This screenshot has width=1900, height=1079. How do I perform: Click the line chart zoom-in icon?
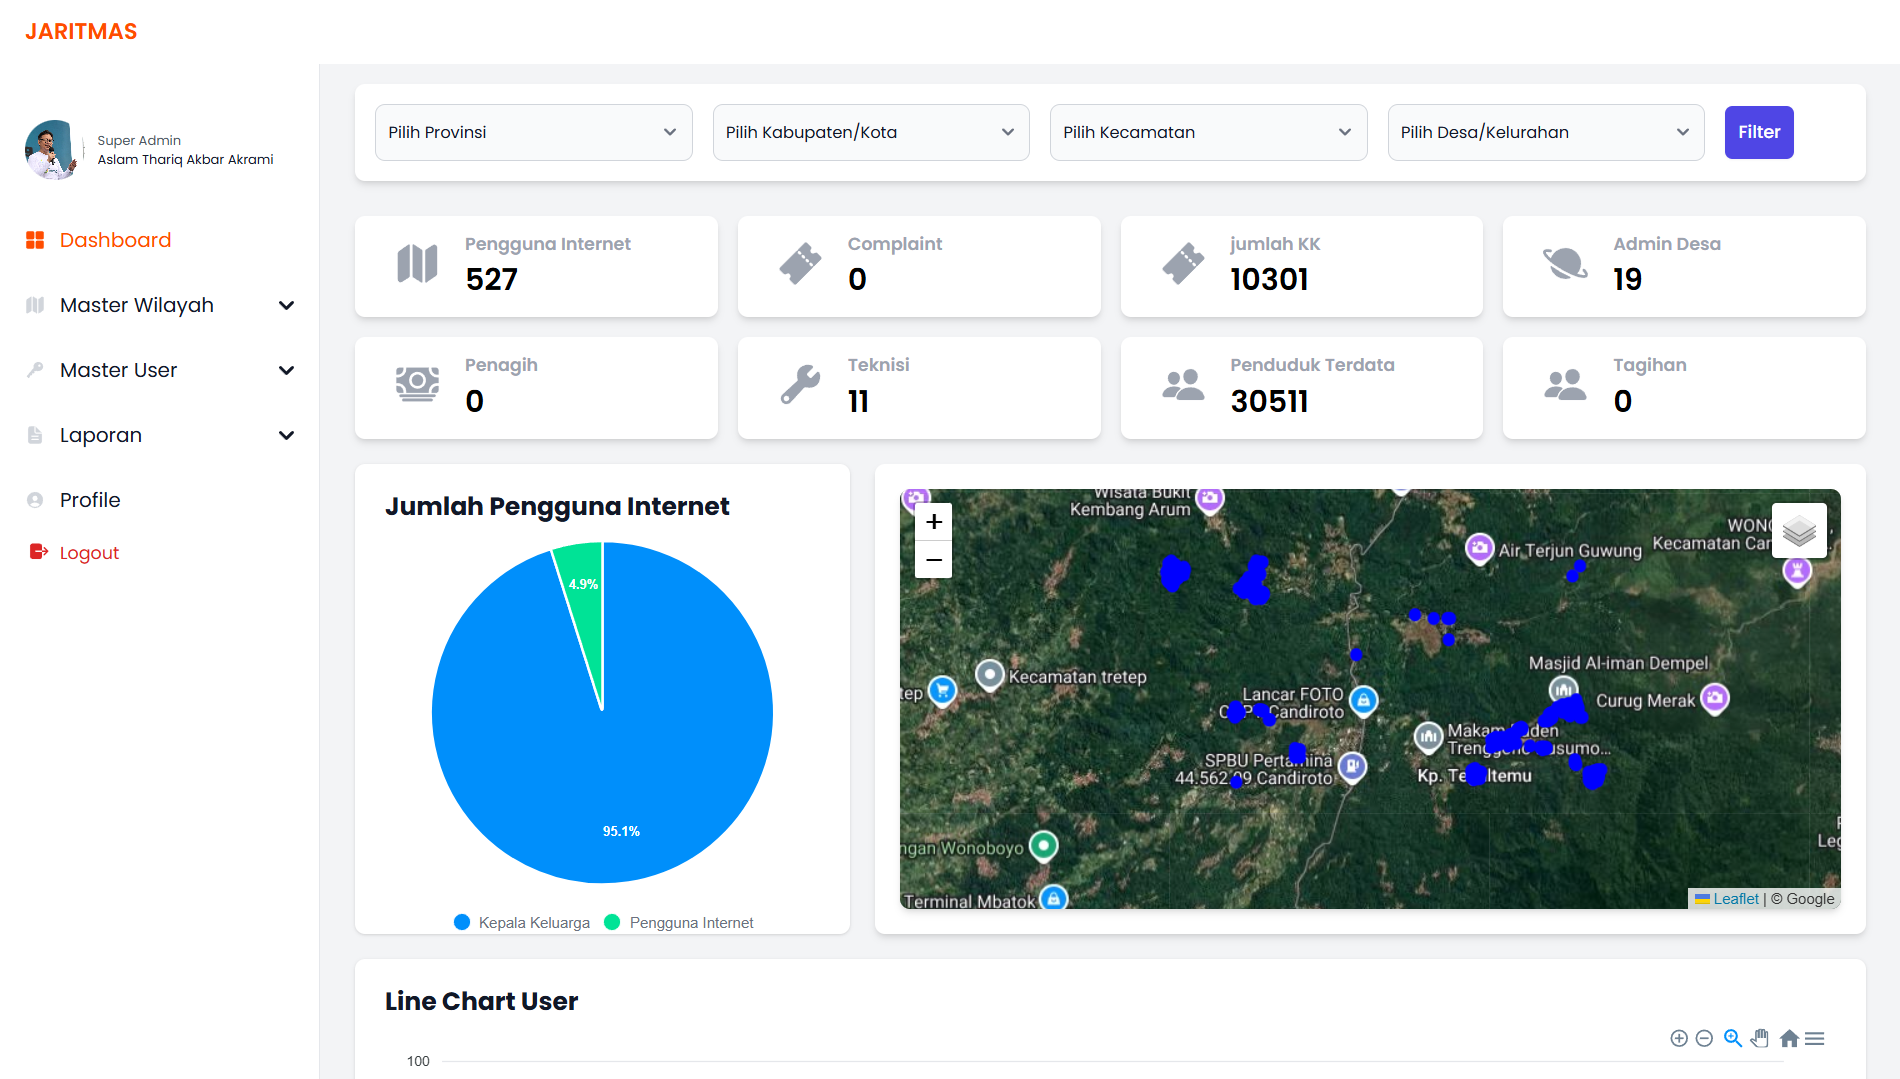[1679, 1039]
